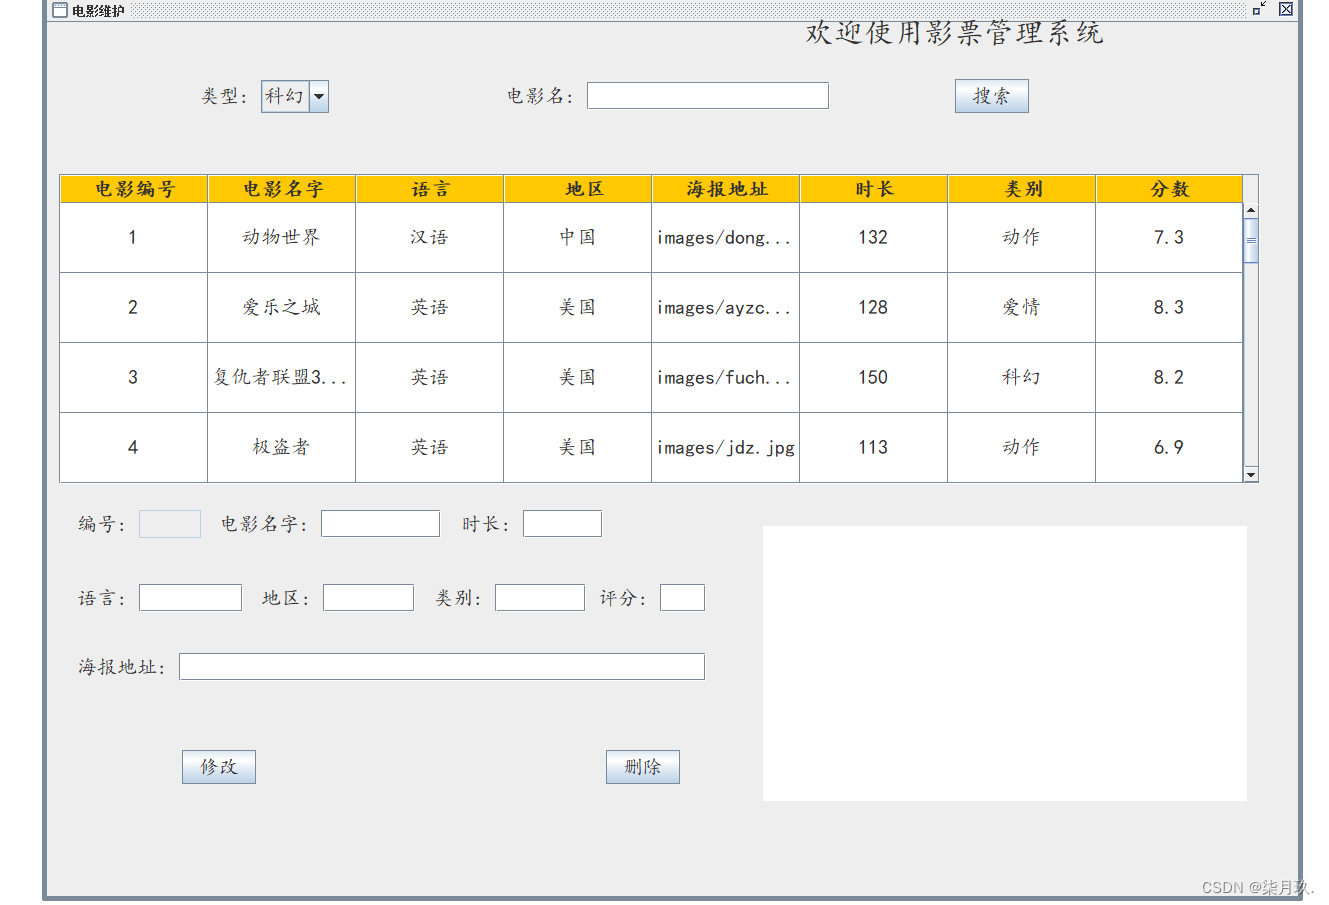Click the score cell 6.9
Viewport: 1329px width, 905px height.
pyautogui.click(x=1169, y=448)
